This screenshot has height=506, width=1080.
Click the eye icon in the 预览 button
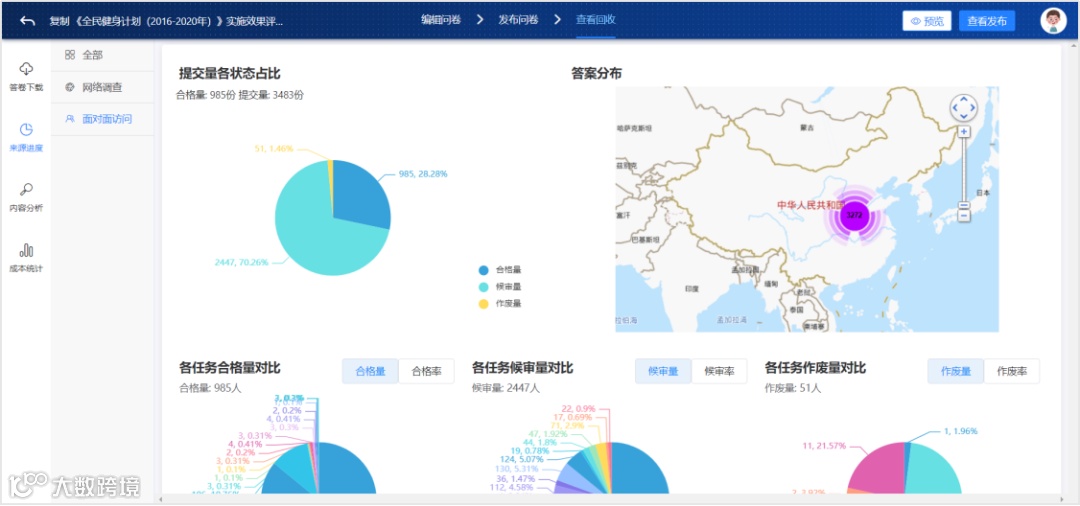(x=915, y=21)
